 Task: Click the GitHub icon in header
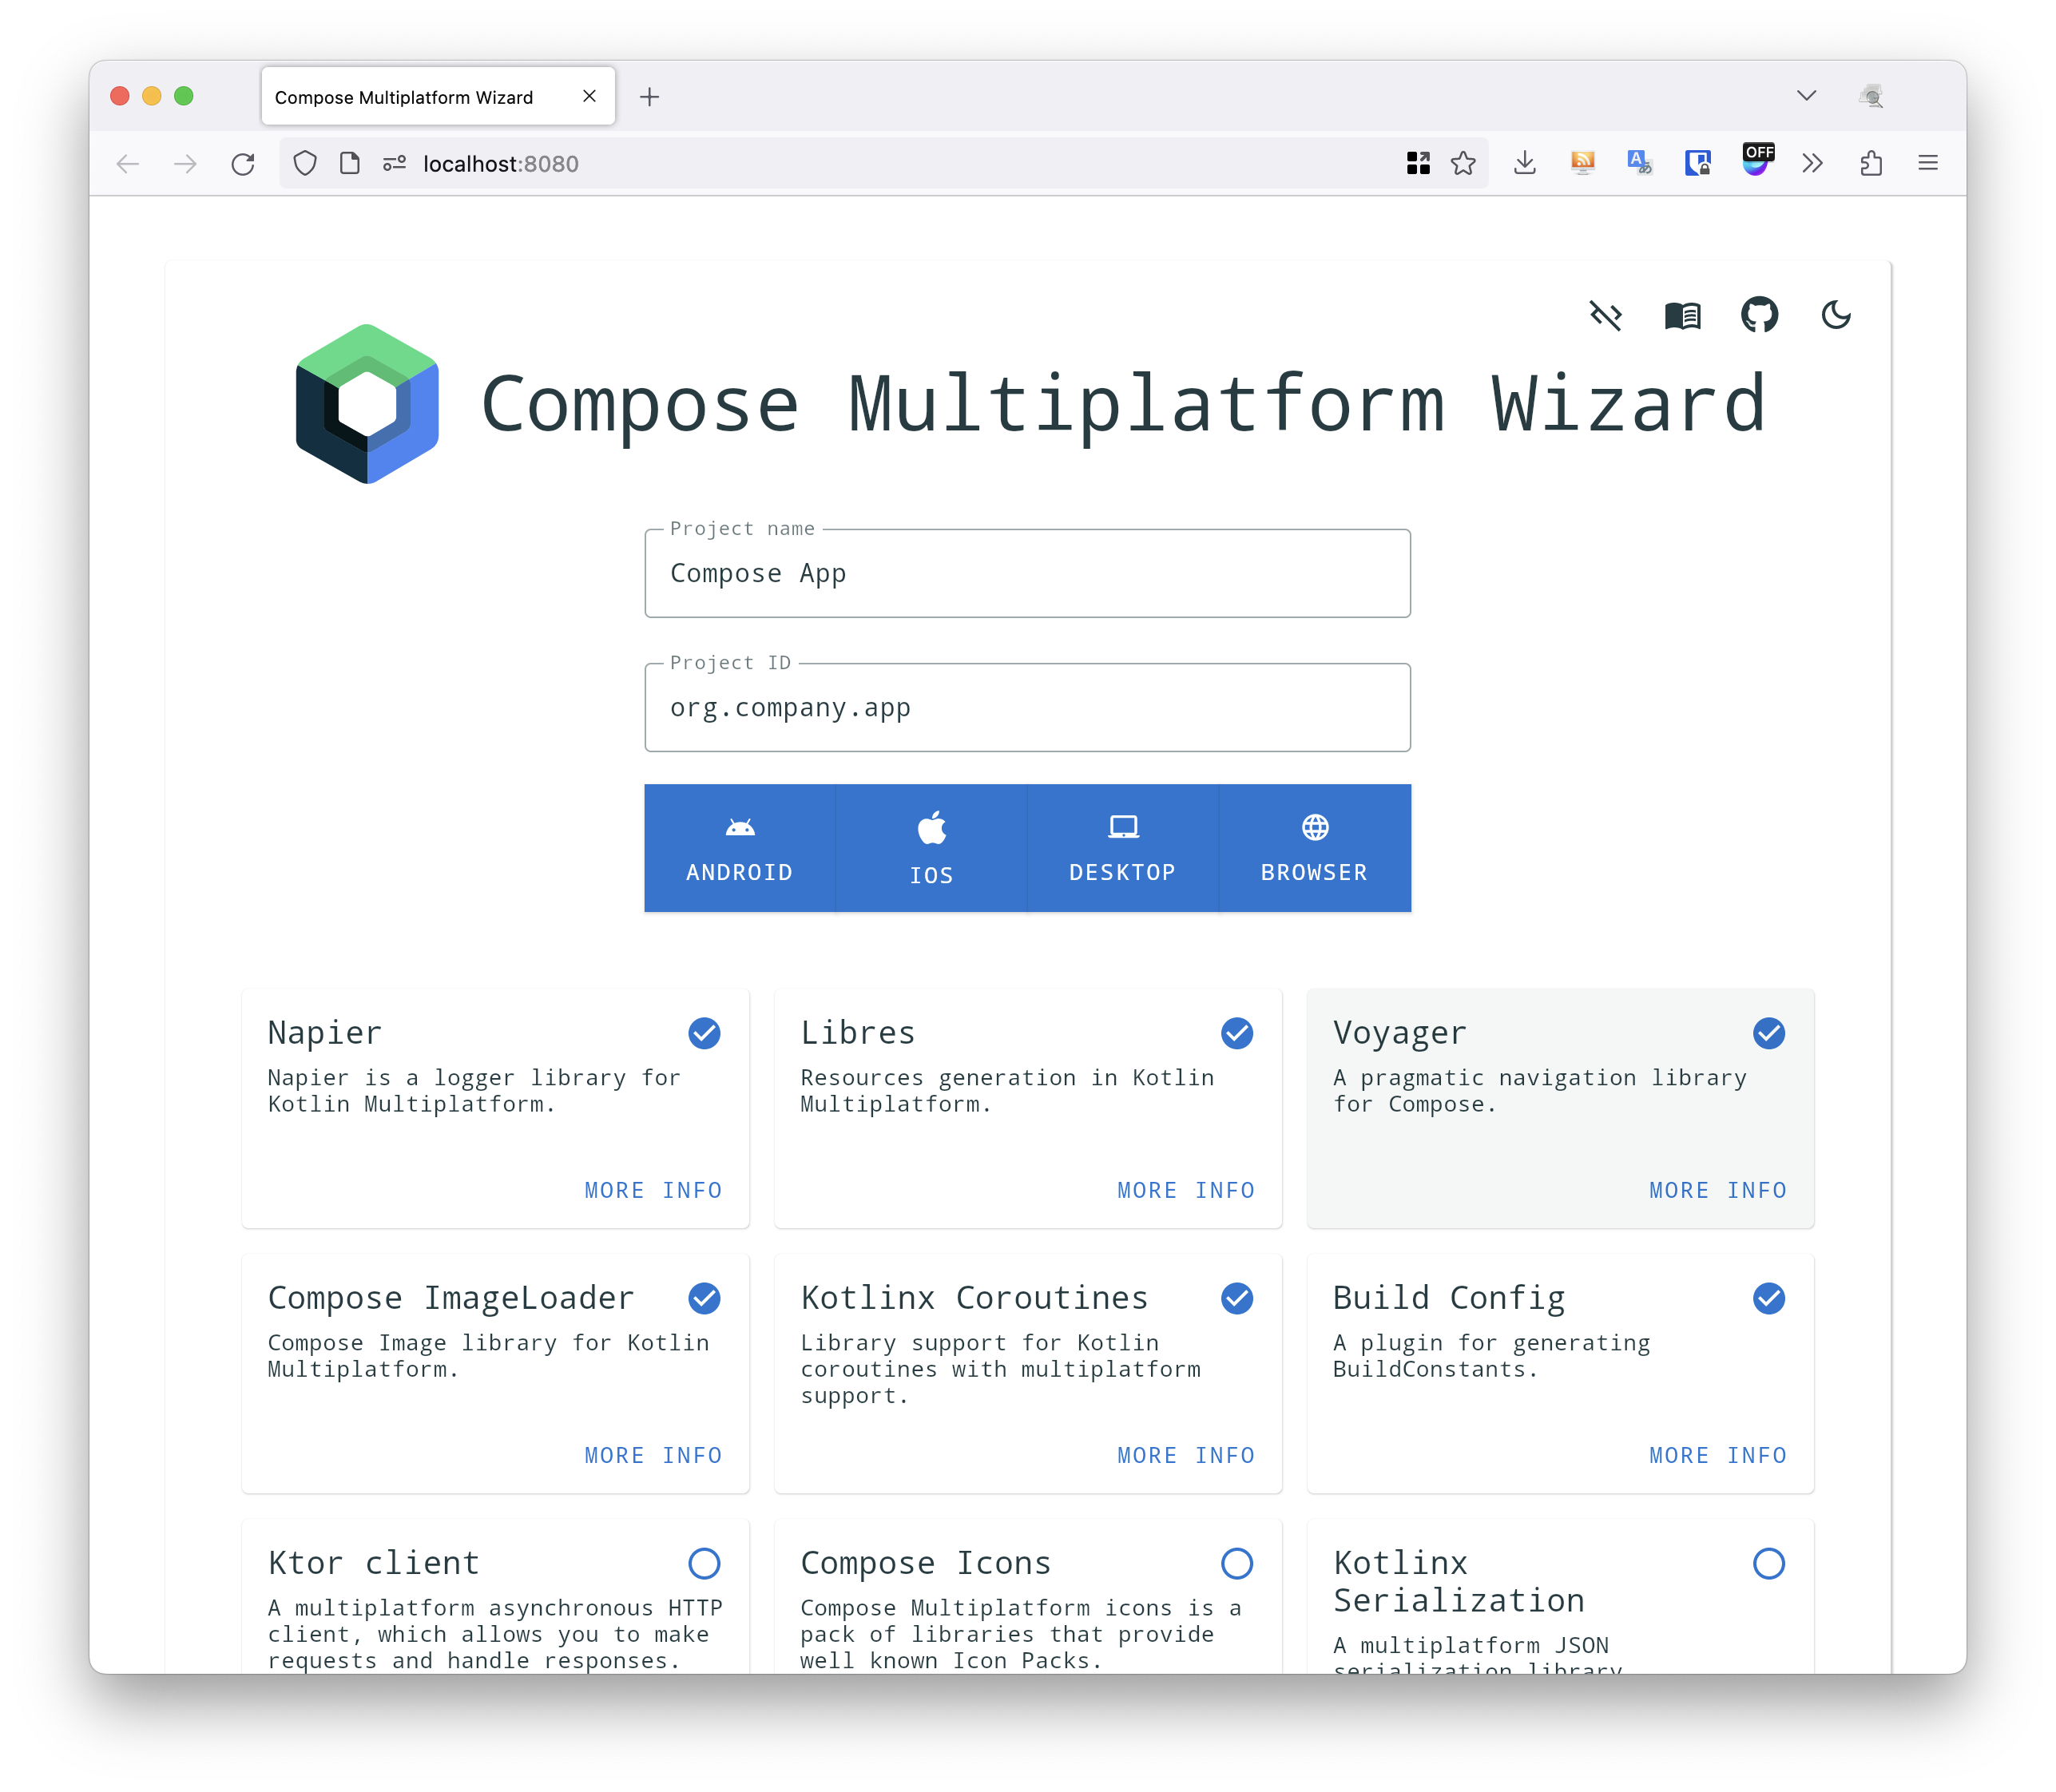tap(1759, 316)
